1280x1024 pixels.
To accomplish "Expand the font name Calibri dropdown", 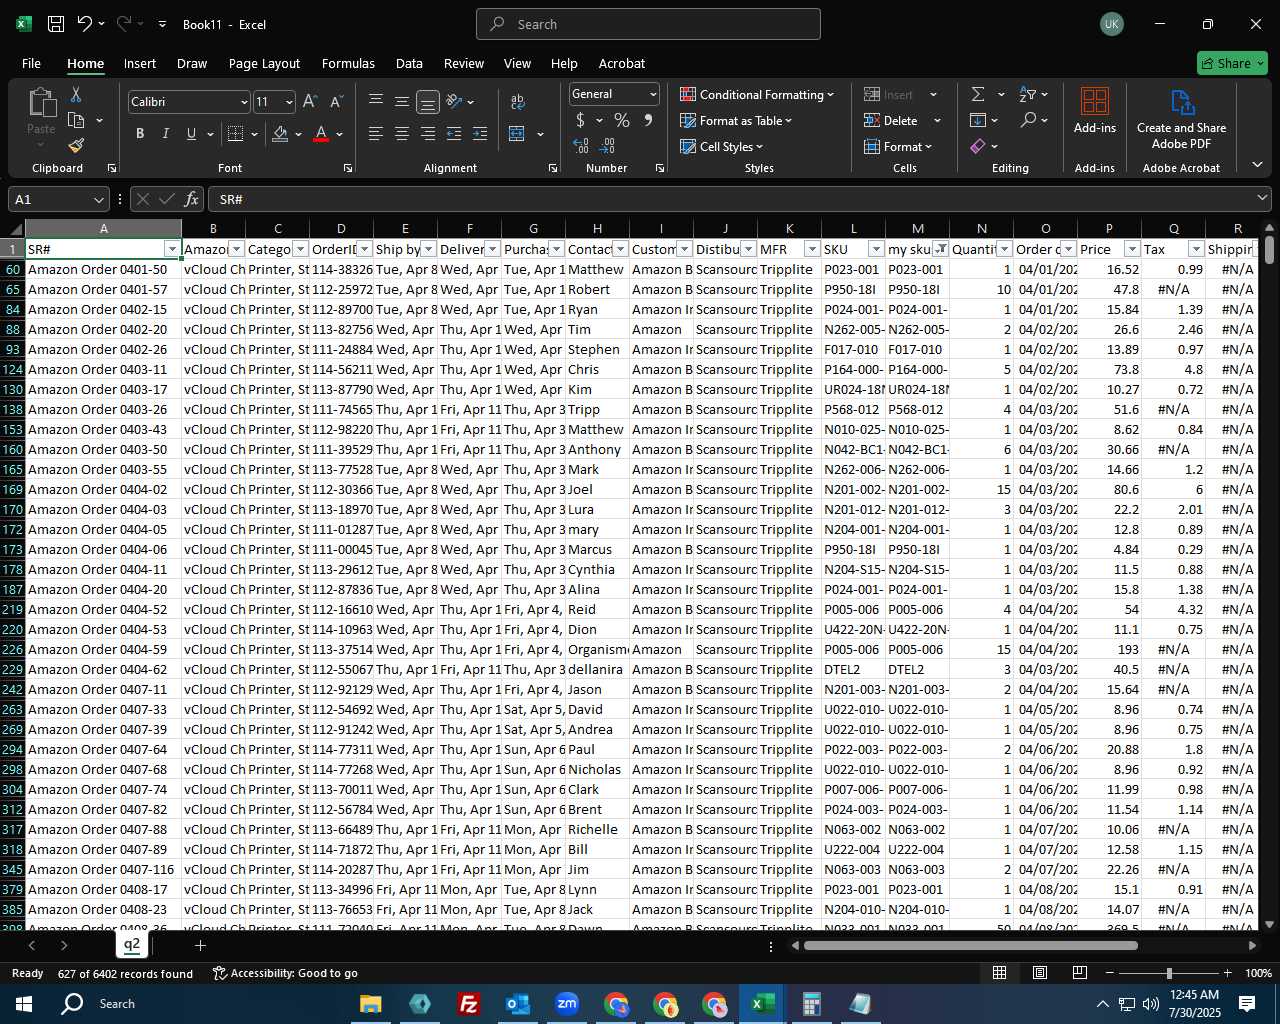I will pyautogui.click(x=243, y=102).
